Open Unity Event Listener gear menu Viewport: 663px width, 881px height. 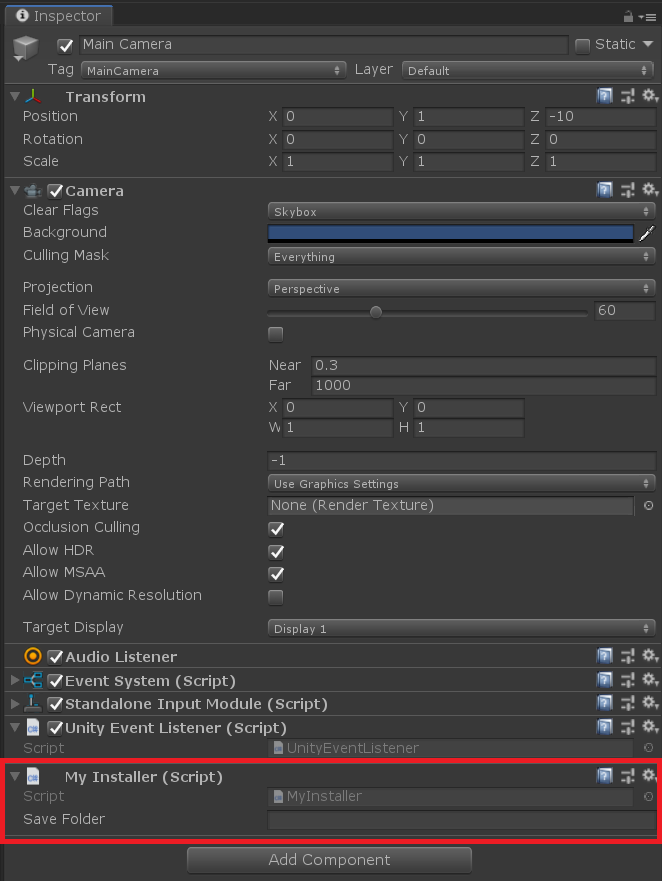coord(650,727)
